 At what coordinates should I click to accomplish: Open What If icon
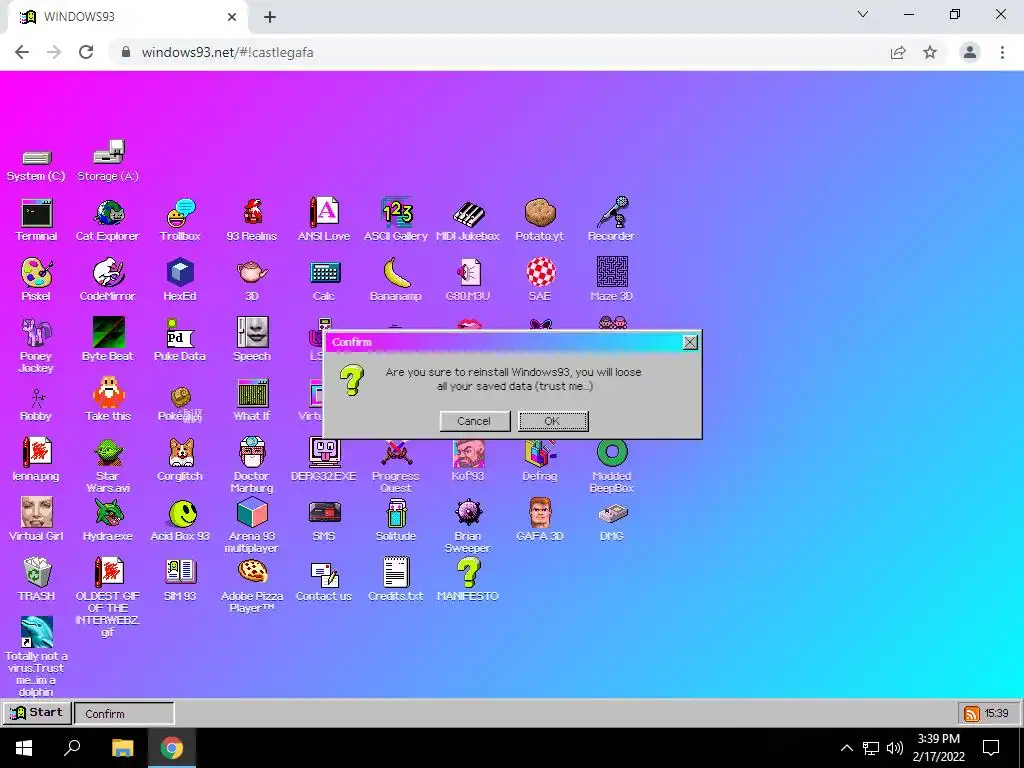point(252,392)
